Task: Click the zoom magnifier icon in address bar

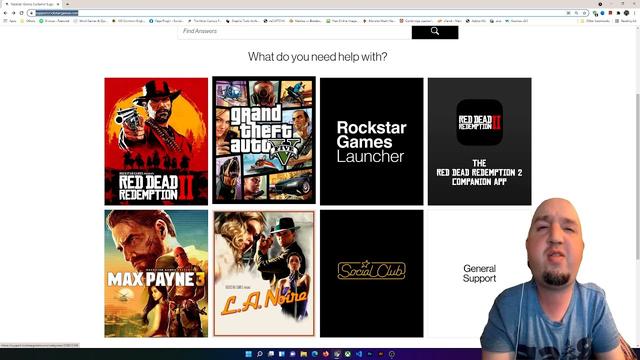Action: [x=576, y=13]
